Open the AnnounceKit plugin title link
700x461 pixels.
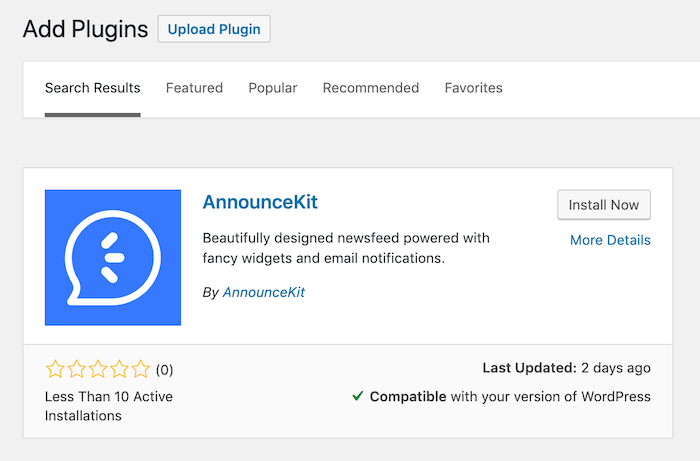point(259,202)
